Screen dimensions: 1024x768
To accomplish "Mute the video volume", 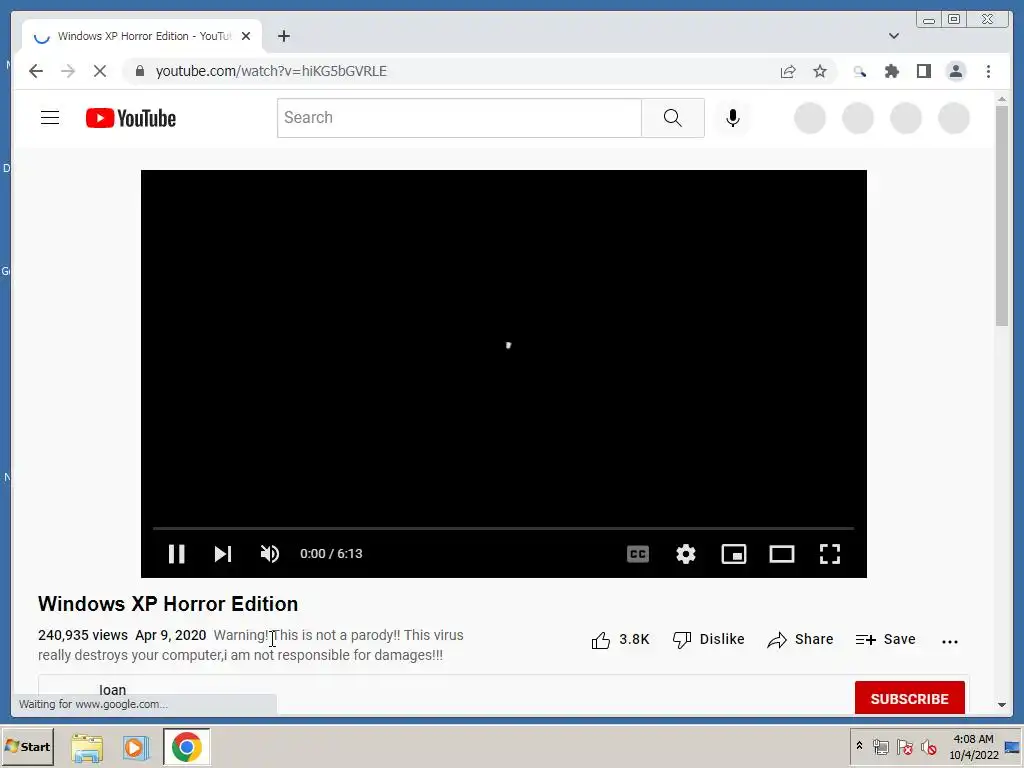I will 270,554.
